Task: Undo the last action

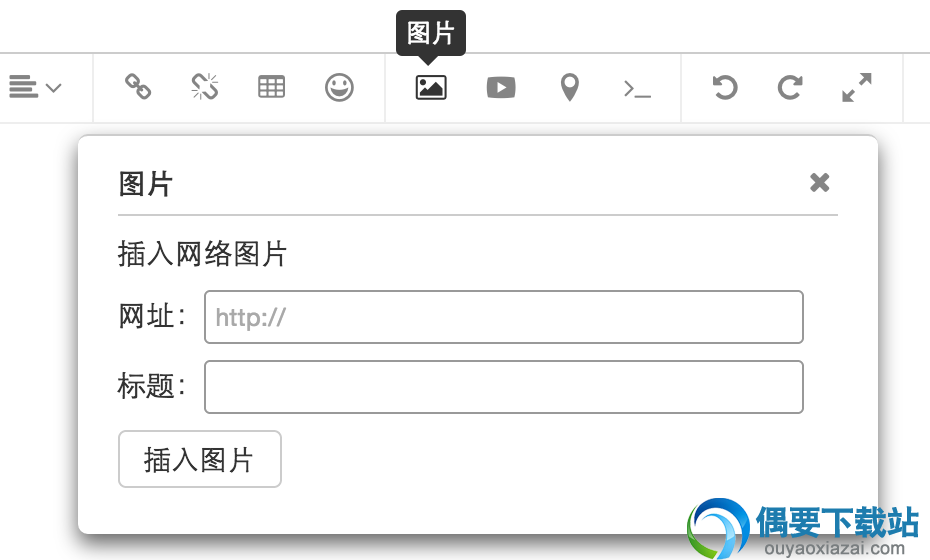Action: coord(724,87)
